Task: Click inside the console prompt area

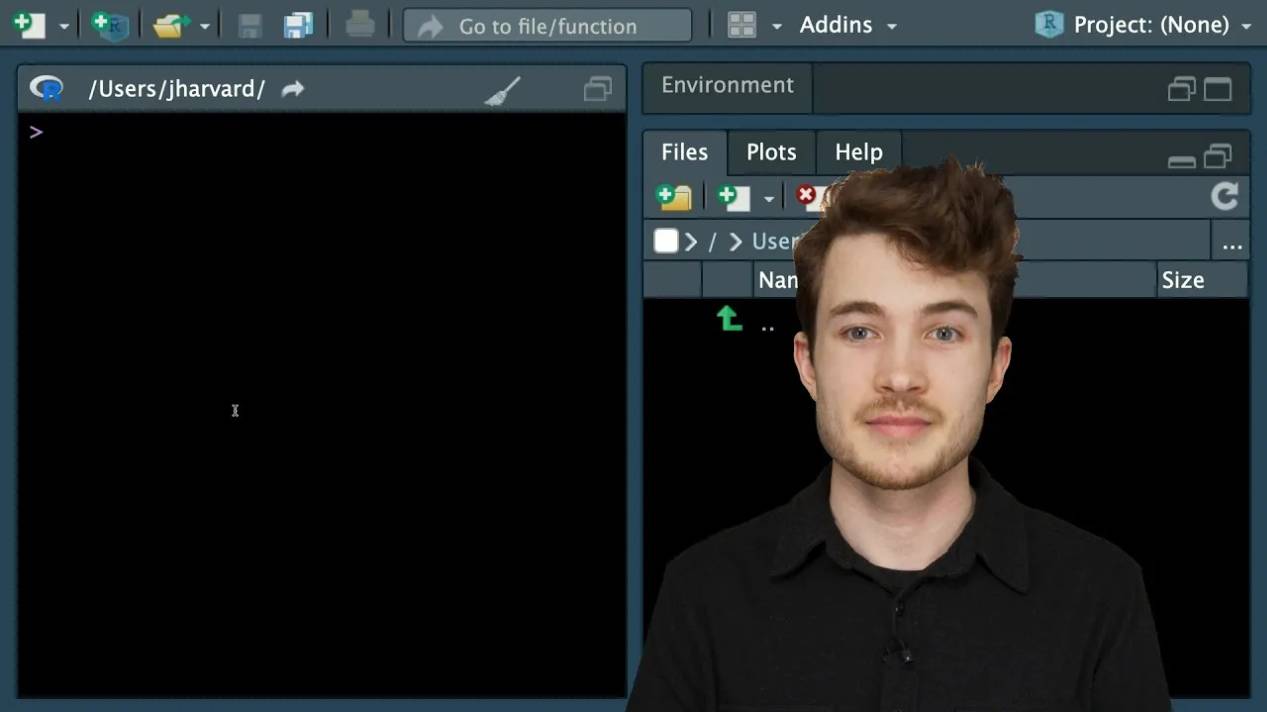Action: click(x=322, y=405)
